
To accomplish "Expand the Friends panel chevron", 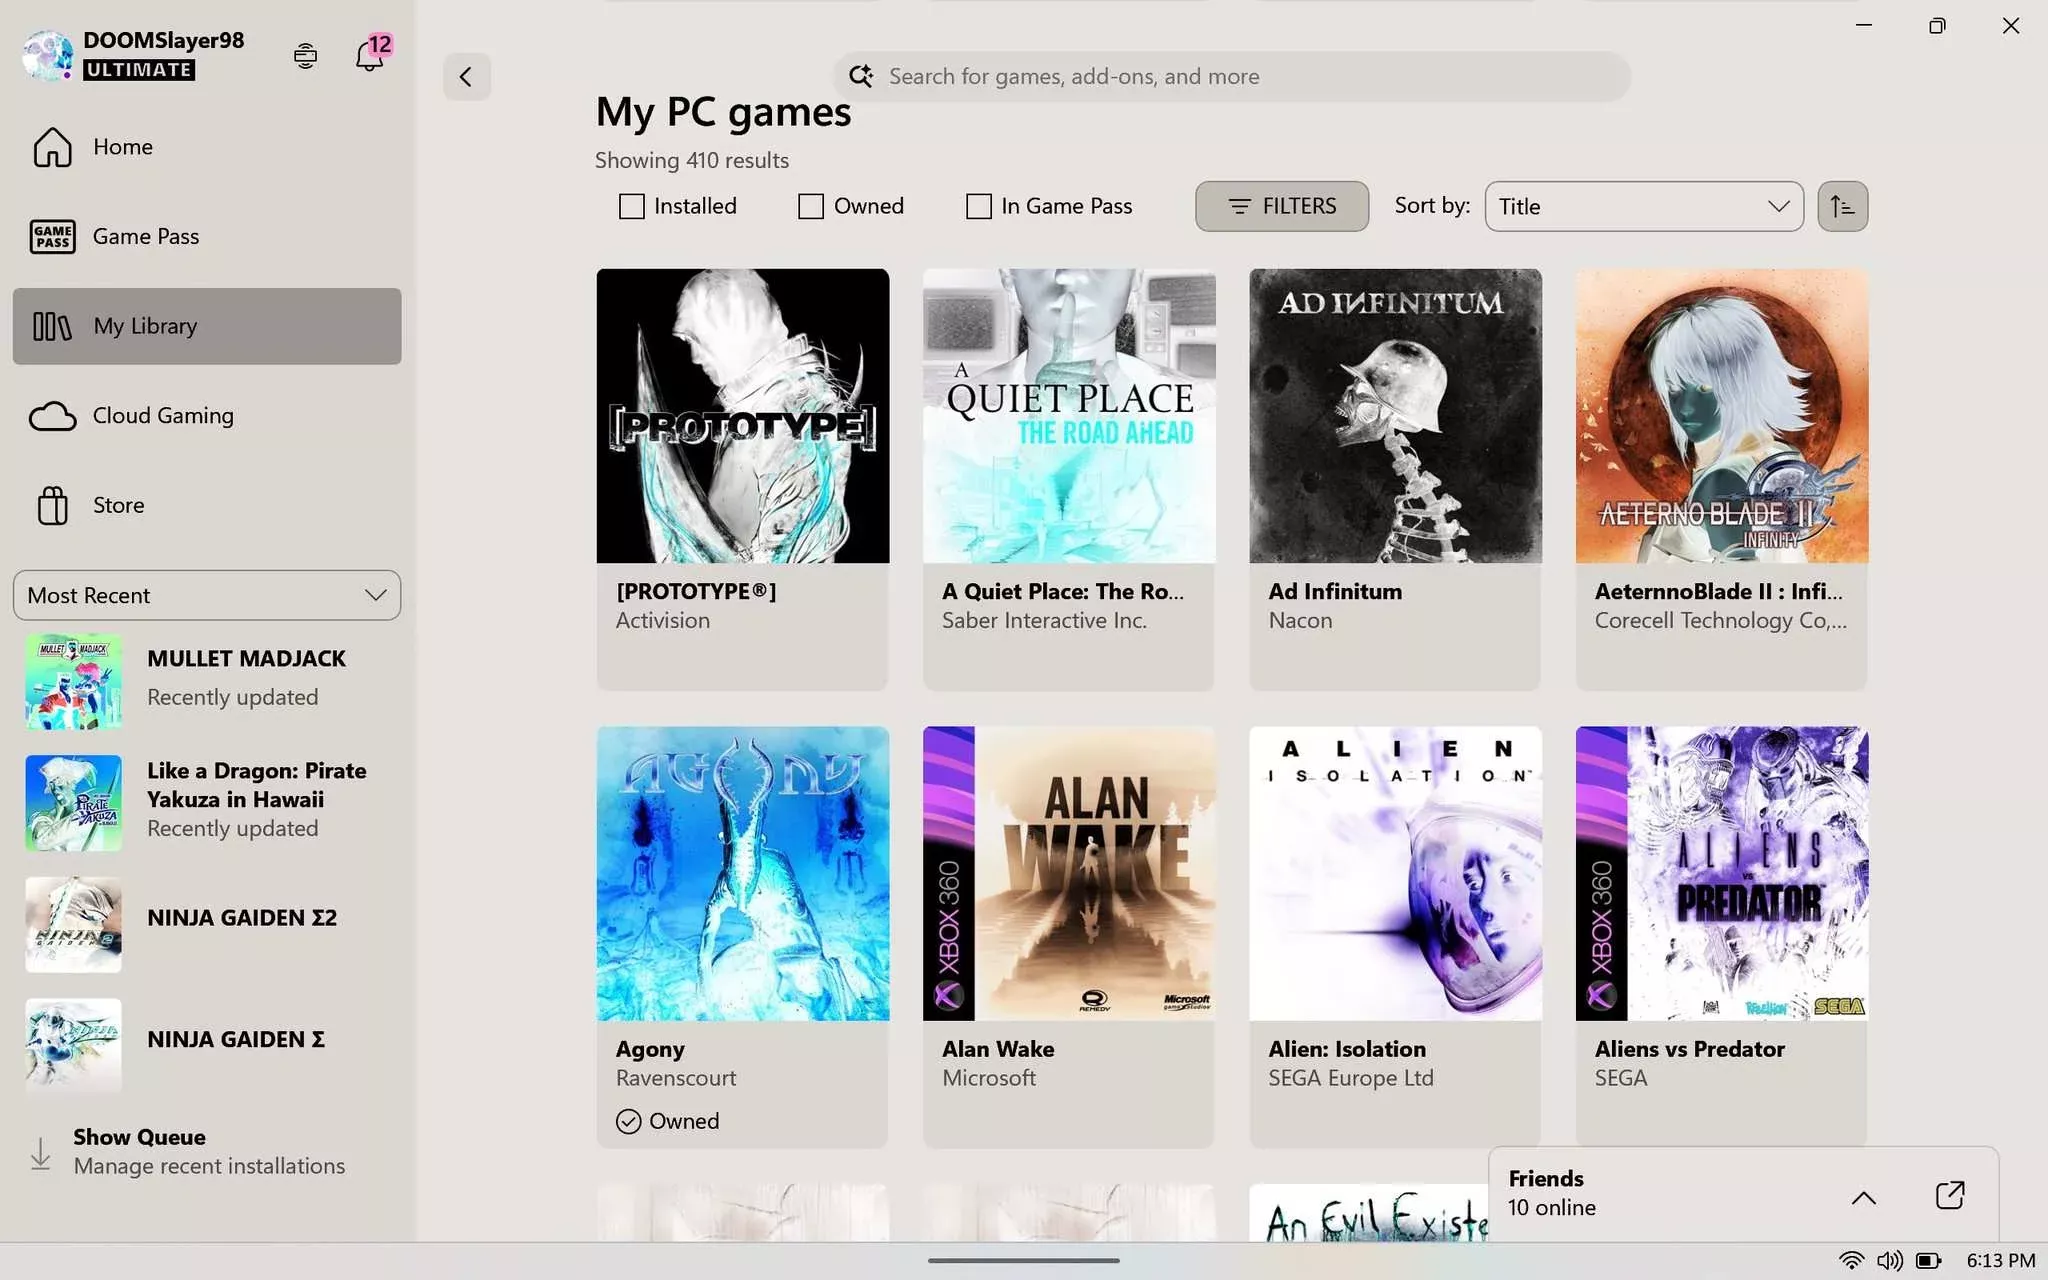I will [1863, 1197].
